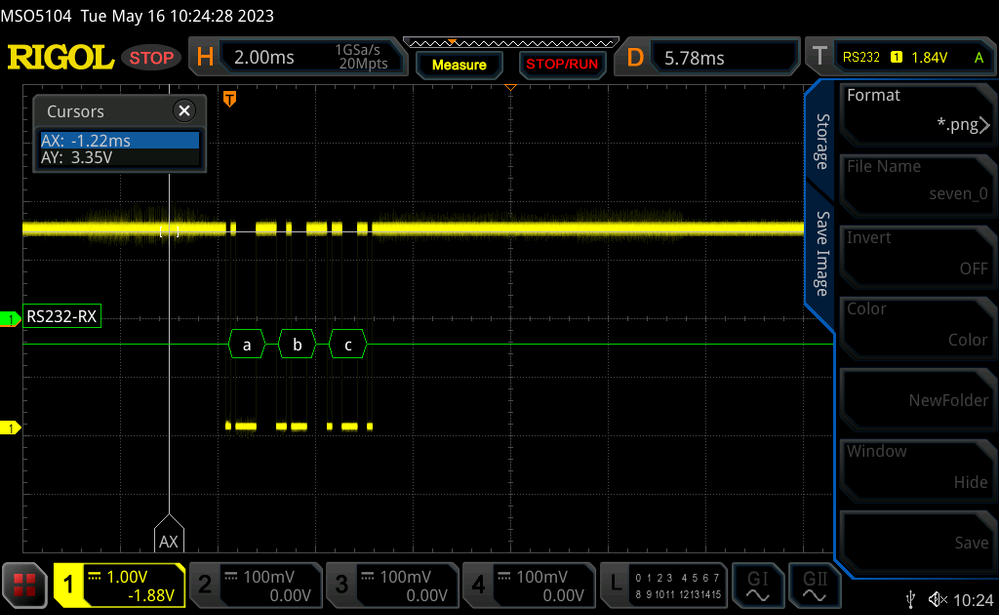999x615 pixels.
Task: Select the AX cursor handle at bottom
Action: click(169, 533)
